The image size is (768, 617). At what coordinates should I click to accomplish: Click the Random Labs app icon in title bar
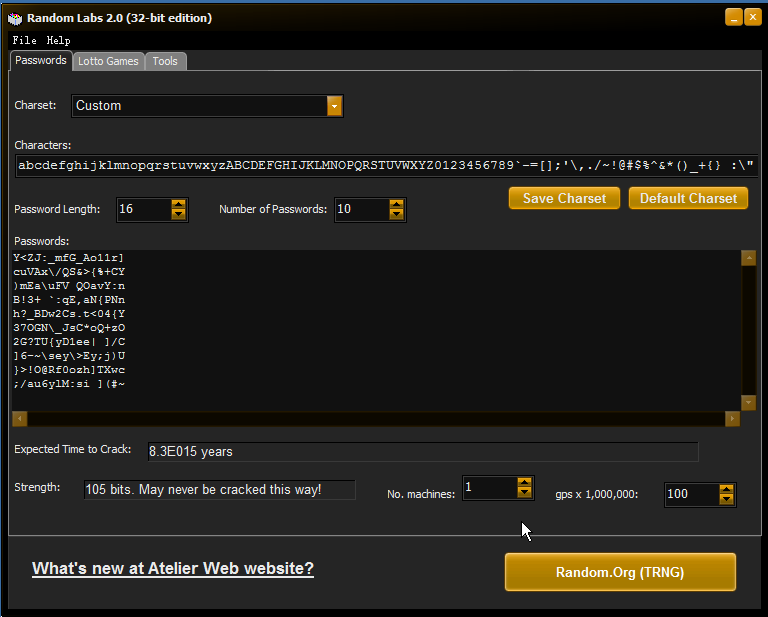(15, 19)
